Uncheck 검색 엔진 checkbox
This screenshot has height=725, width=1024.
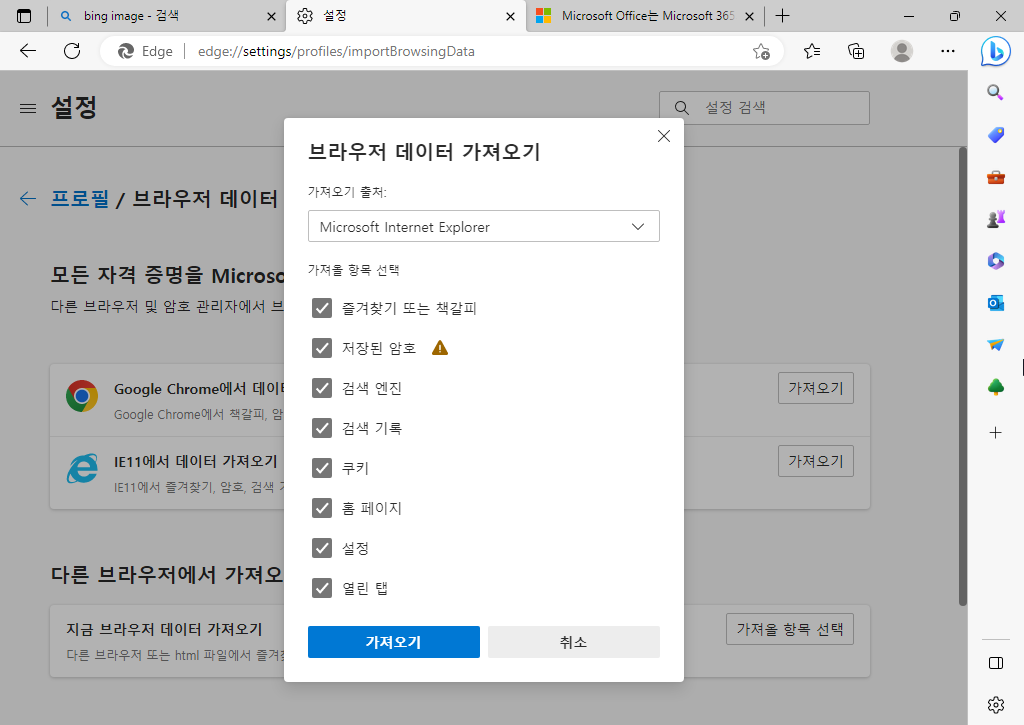pyautogui.click(x=322, y=388)
